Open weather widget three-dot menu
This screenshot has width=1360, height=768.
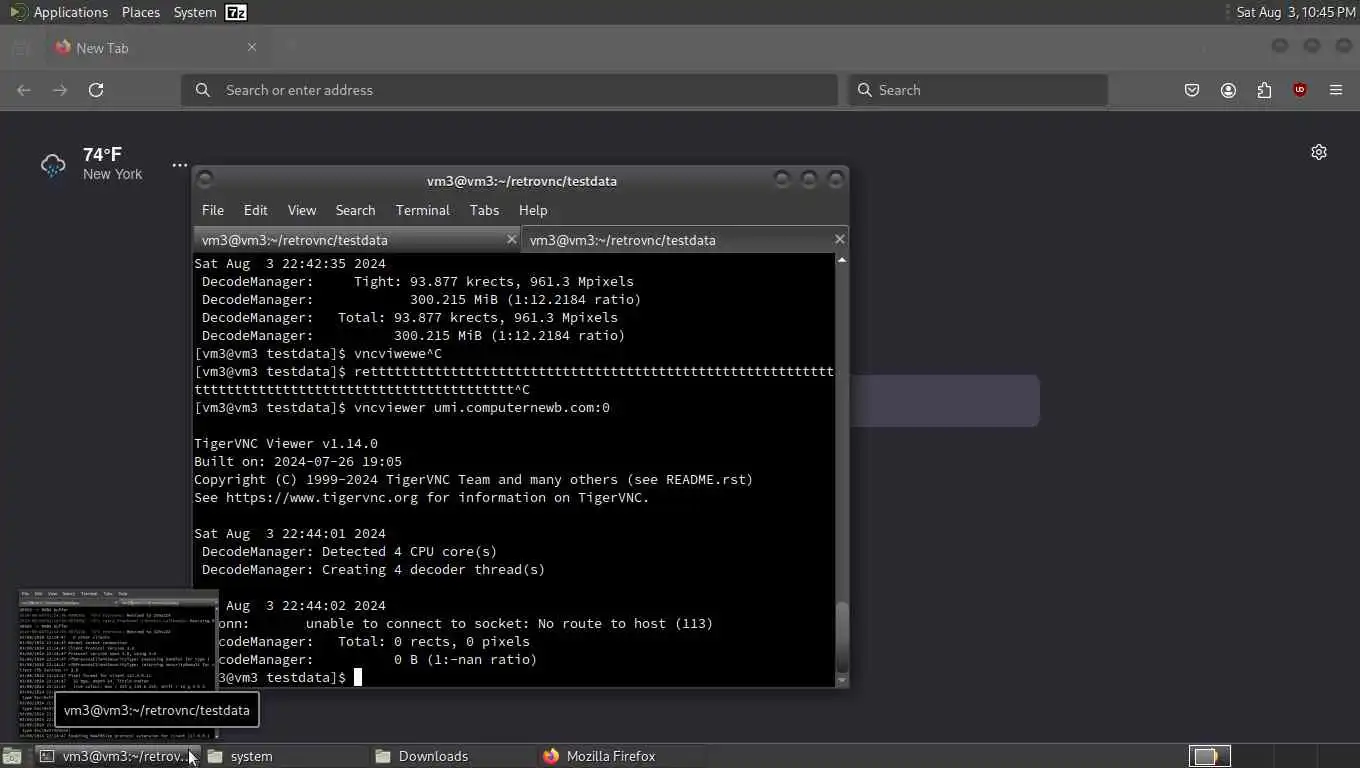point(179,165)
